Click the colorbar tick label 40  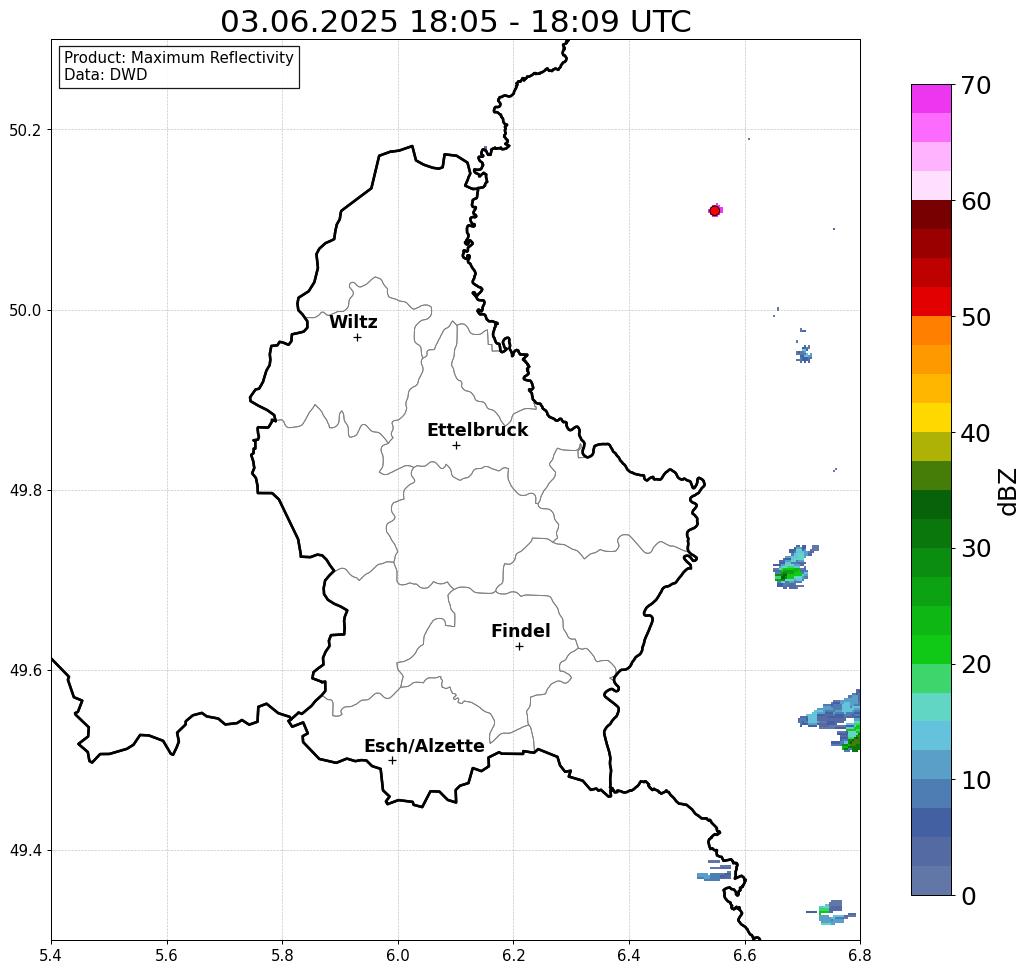point(976,433)
